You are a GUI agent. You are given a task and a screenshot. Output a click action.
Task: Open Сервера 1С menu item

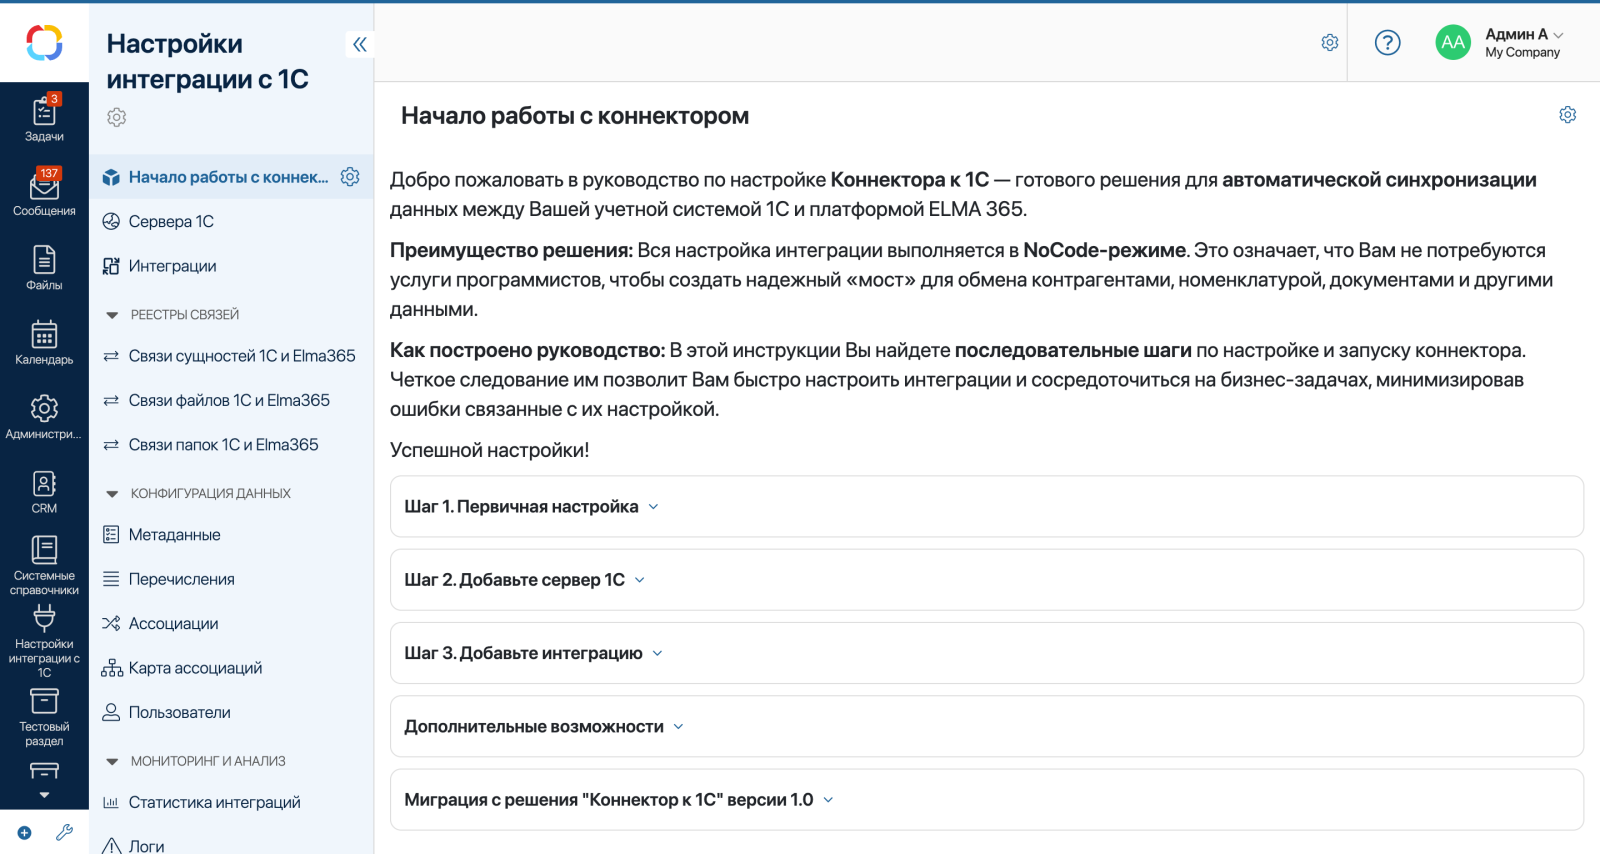pyautogui.click(x=171, y=222)
